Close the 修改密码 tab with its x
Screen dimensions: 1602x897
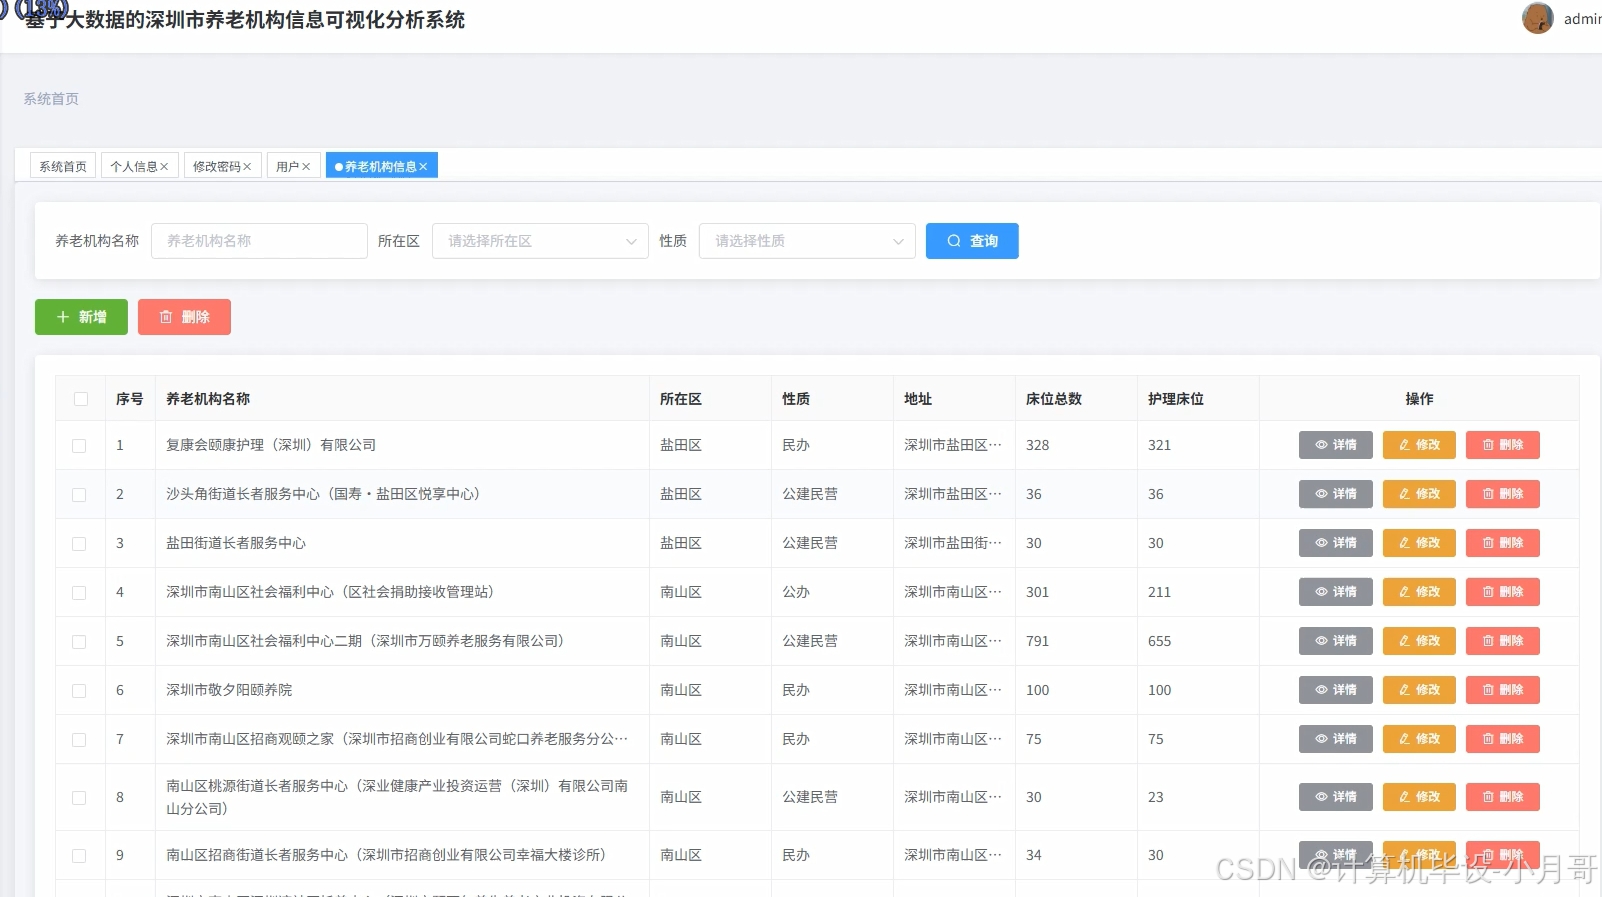click(x=247, y=167)
